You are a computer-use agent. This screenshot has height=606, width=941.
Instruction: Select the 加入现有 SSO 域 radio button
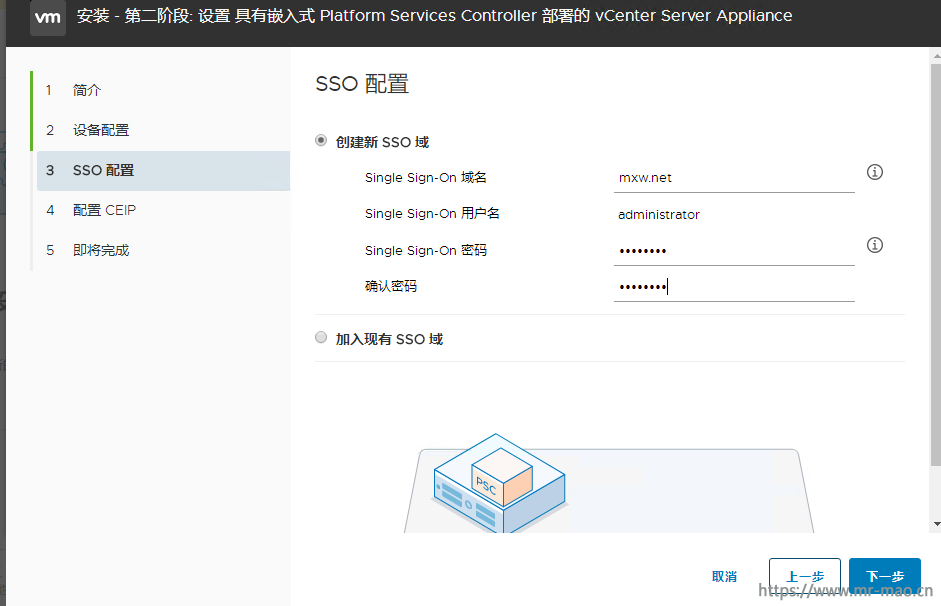(x=321, y=337)
